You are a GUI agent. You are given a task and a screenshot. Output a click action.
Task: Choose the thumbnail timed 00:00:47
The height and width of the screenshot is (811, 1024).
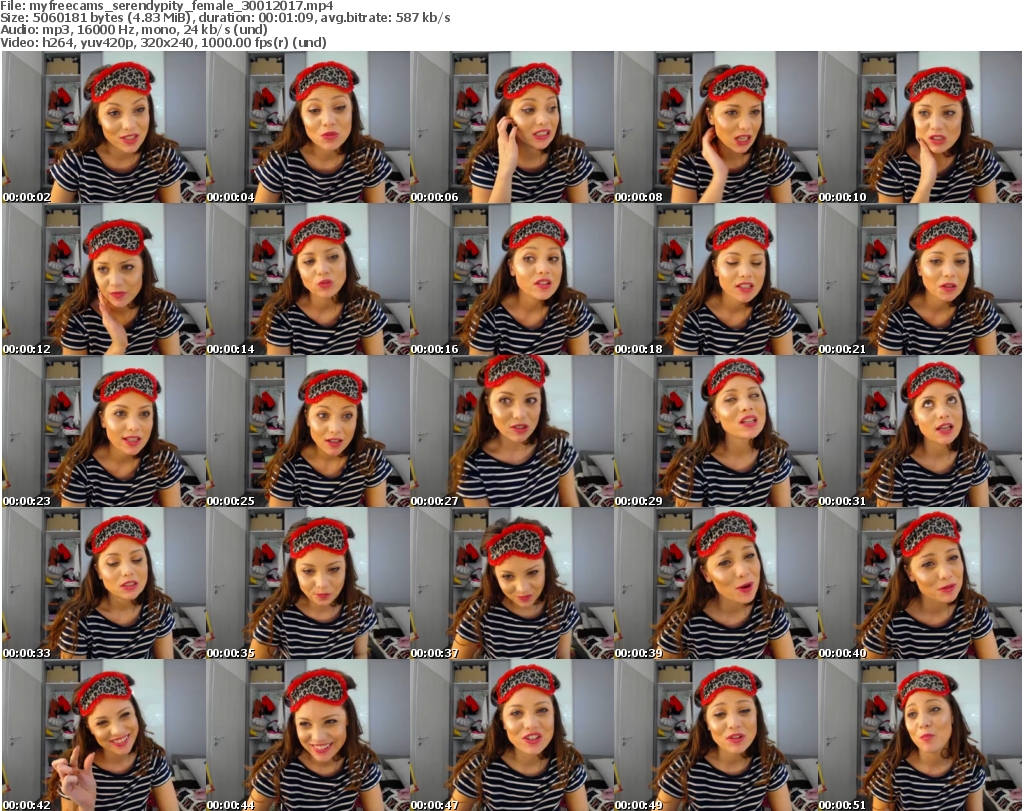point(512,736)
